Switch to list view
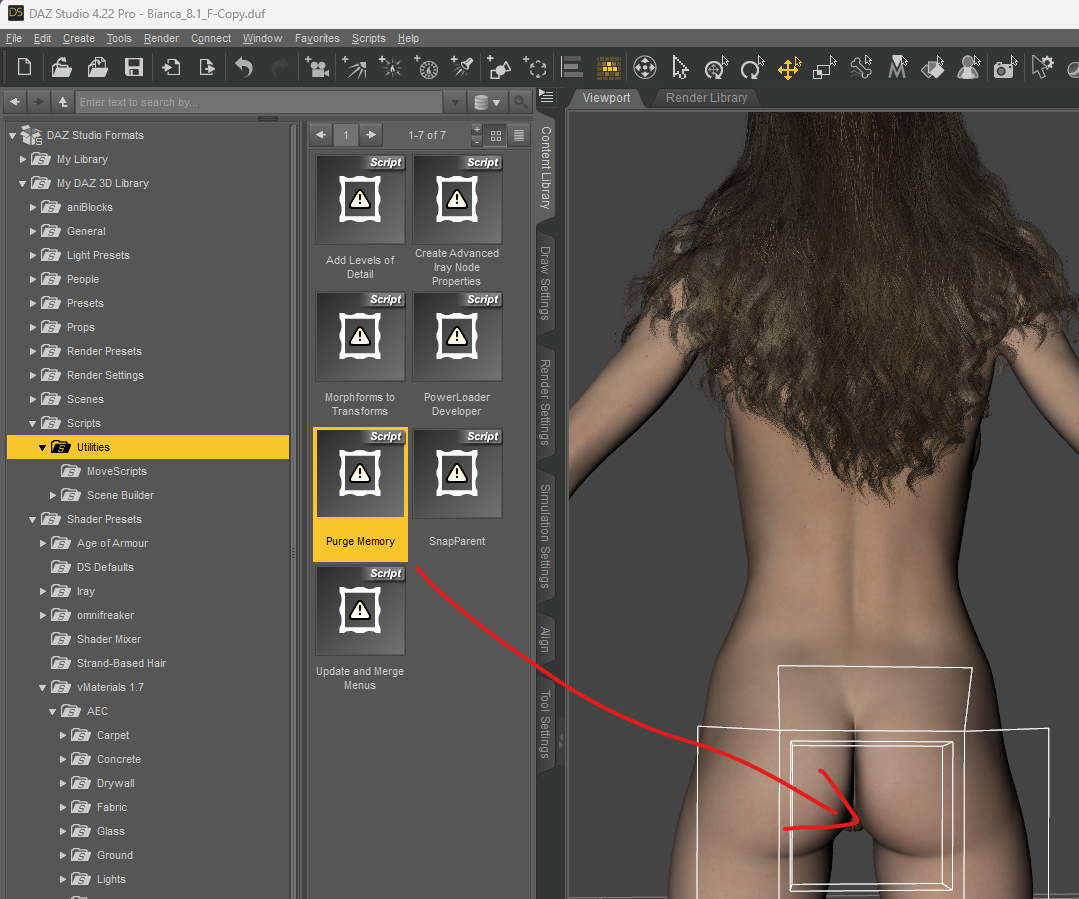 pyautogui.click(x=519, y=136)
